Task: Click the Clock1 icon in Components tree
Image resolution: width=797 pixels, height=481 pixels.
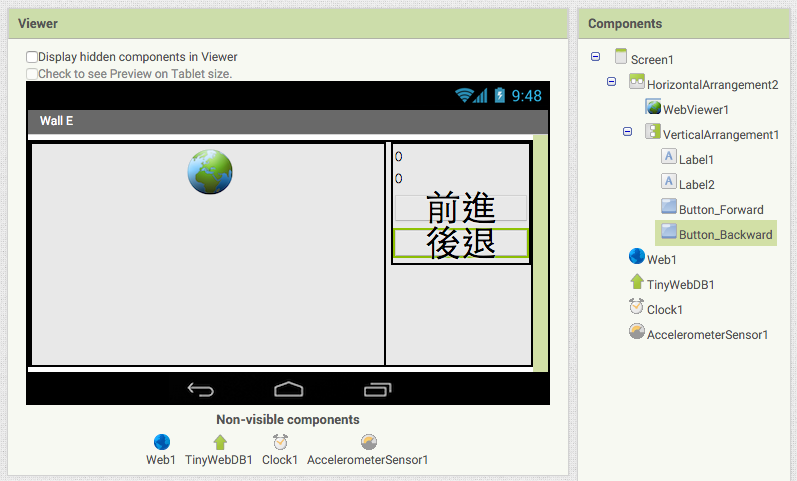Action: pos(636,306)
